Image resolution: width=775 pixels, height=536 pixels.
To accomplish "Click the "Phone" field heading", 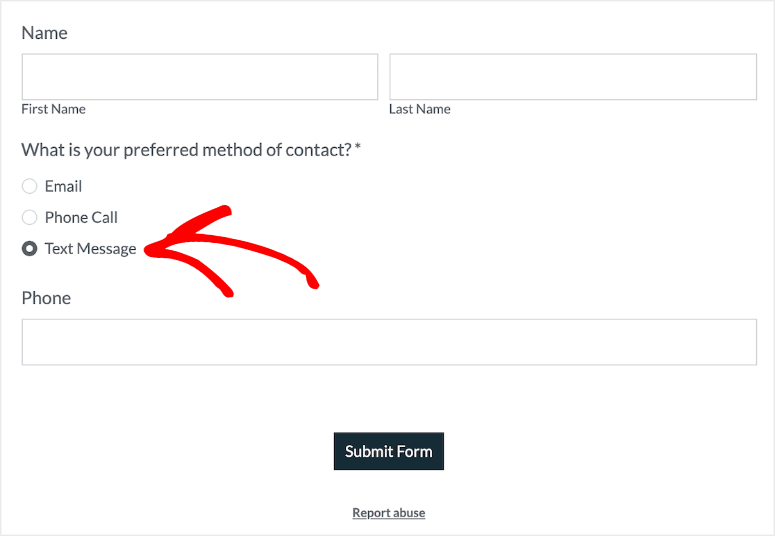I will click(46, 298).
